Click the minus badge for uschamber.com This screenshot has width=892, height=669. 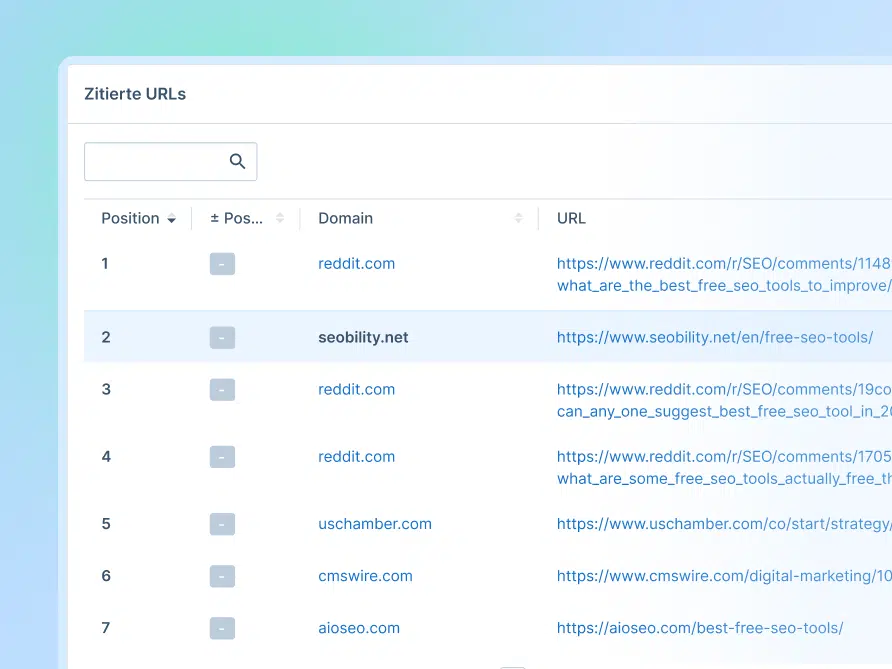click(x=222, y=523)
